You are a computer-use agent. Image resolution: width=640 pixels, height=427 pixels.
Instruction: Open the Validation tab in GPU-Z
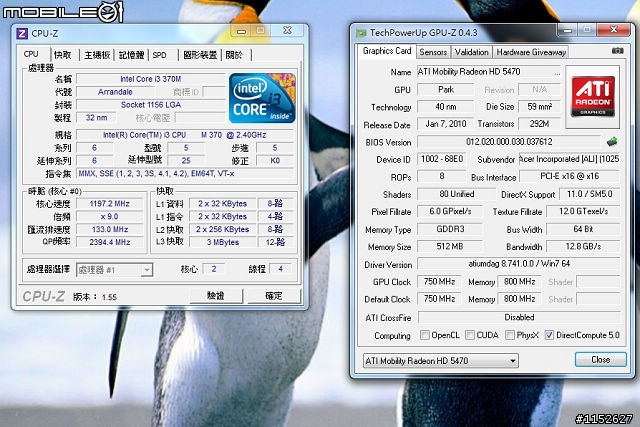(x=471, y=52)
